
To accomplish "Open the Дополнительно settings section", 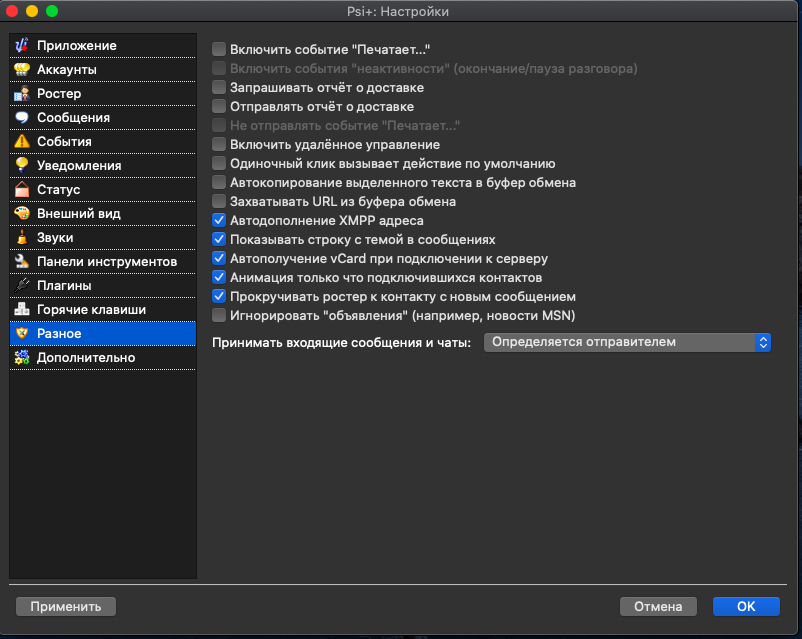I will [85, 358].
